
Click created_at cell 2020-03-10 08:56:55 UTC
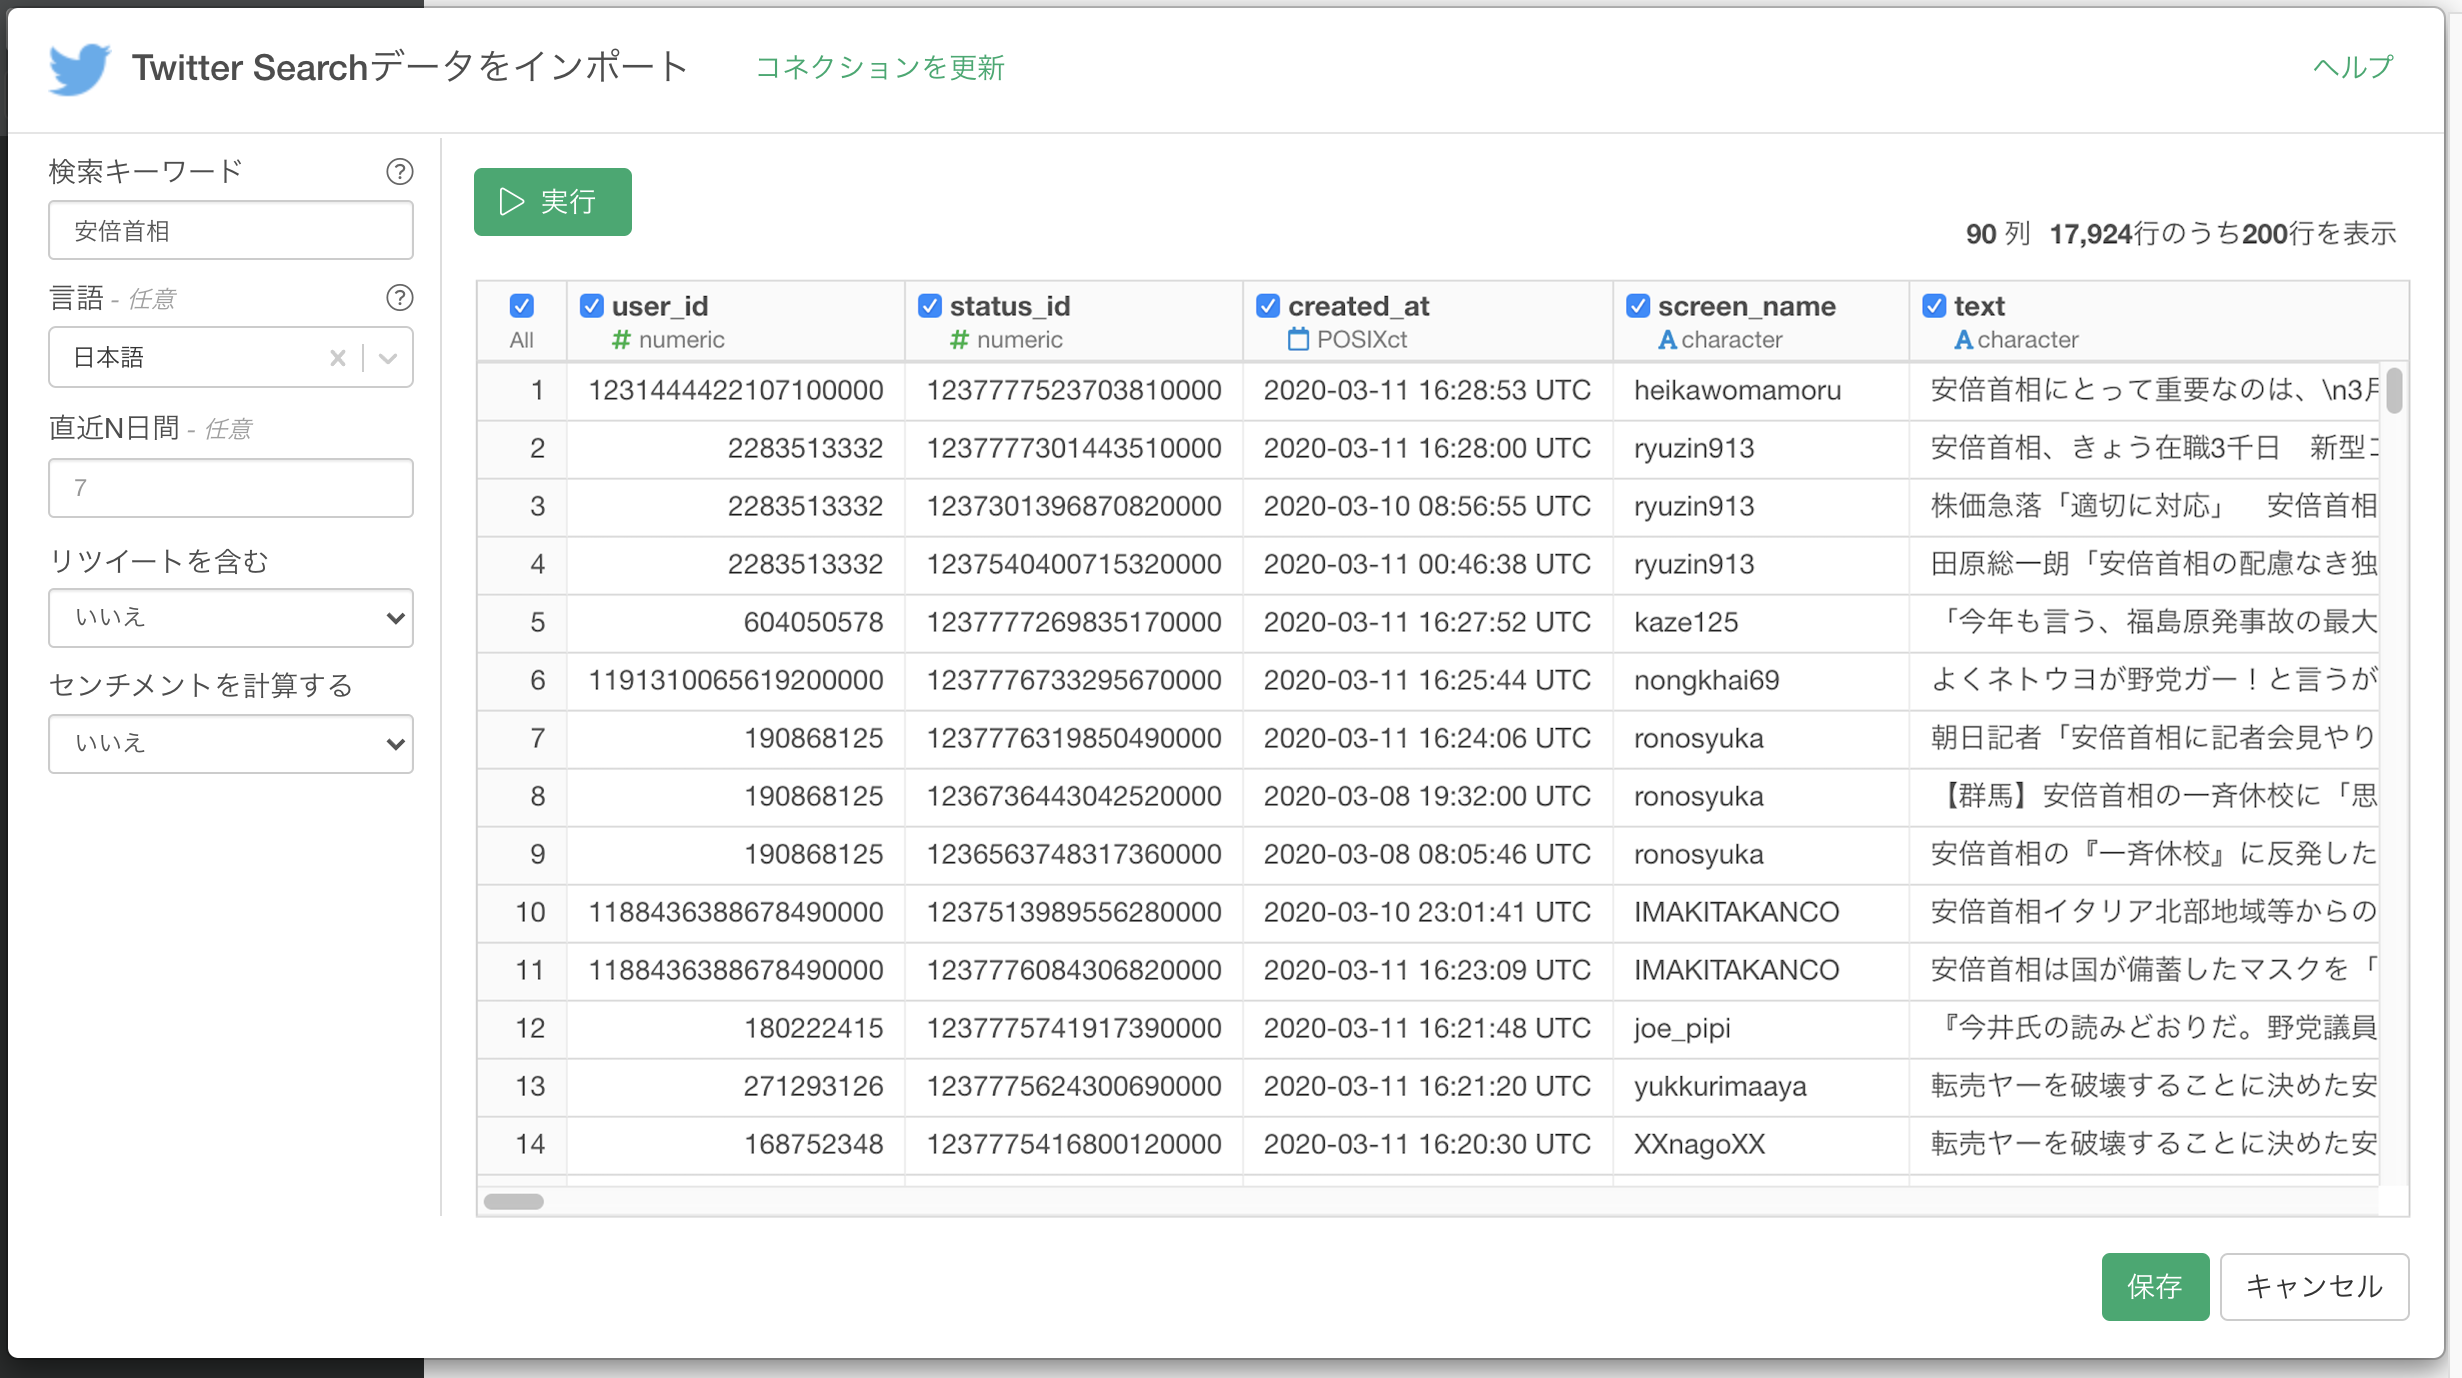coord(1428,507)
